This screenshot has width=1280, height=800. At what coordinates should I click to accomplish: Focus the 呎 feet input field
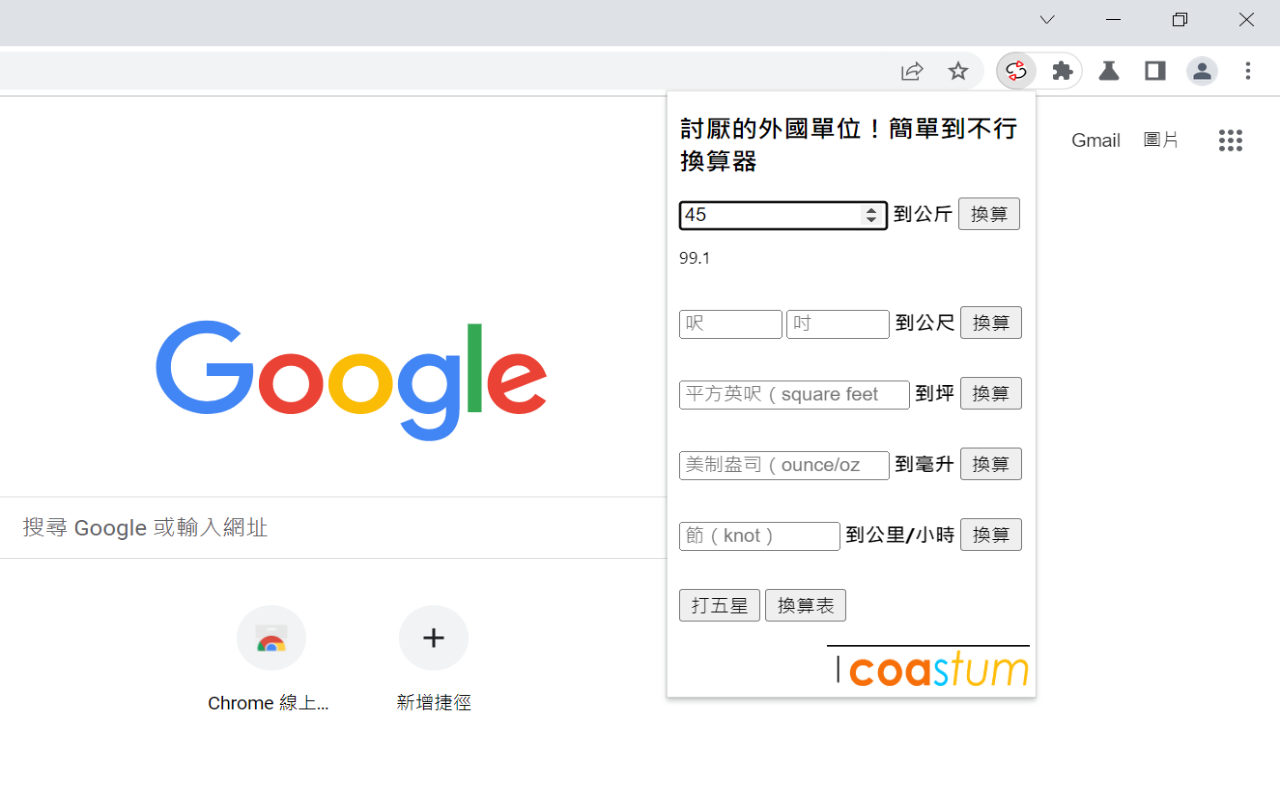pos(731,324)
